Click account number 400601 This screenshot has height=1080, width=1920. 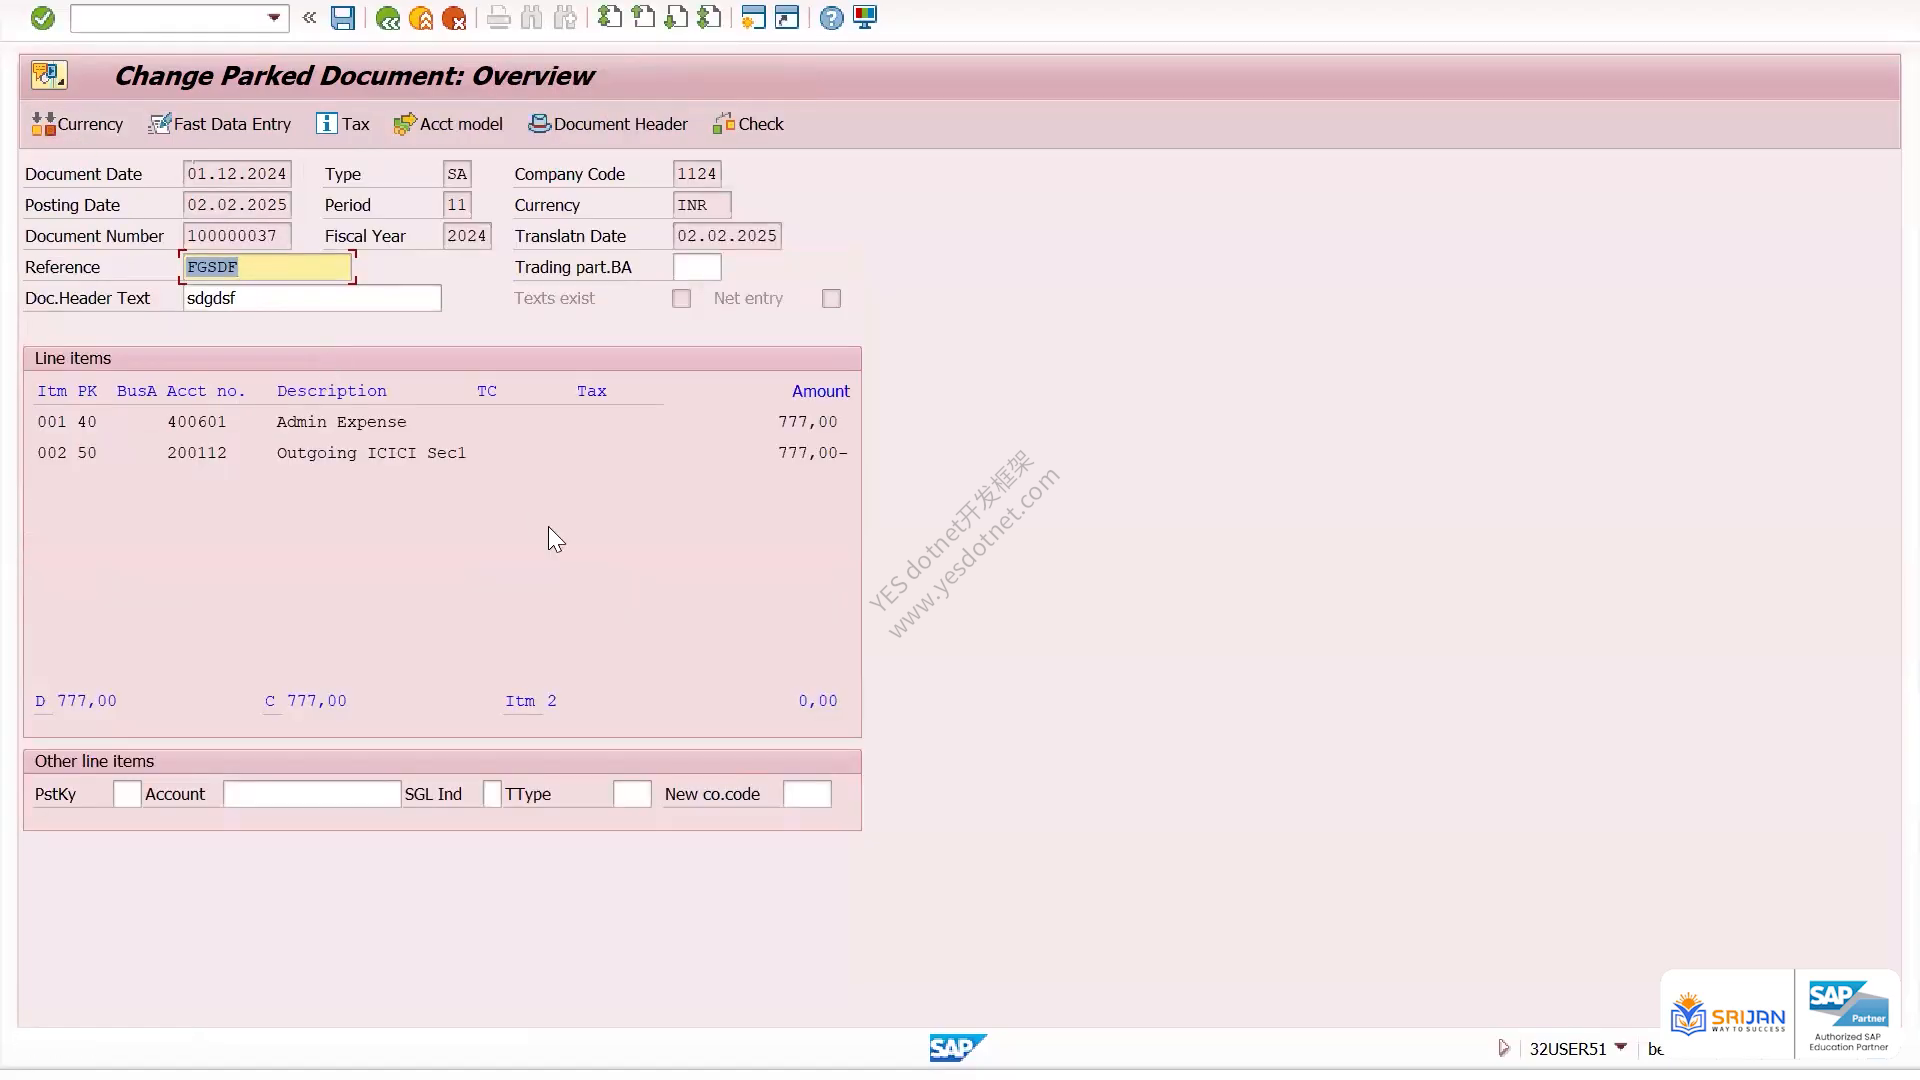(x=197, y=422)
